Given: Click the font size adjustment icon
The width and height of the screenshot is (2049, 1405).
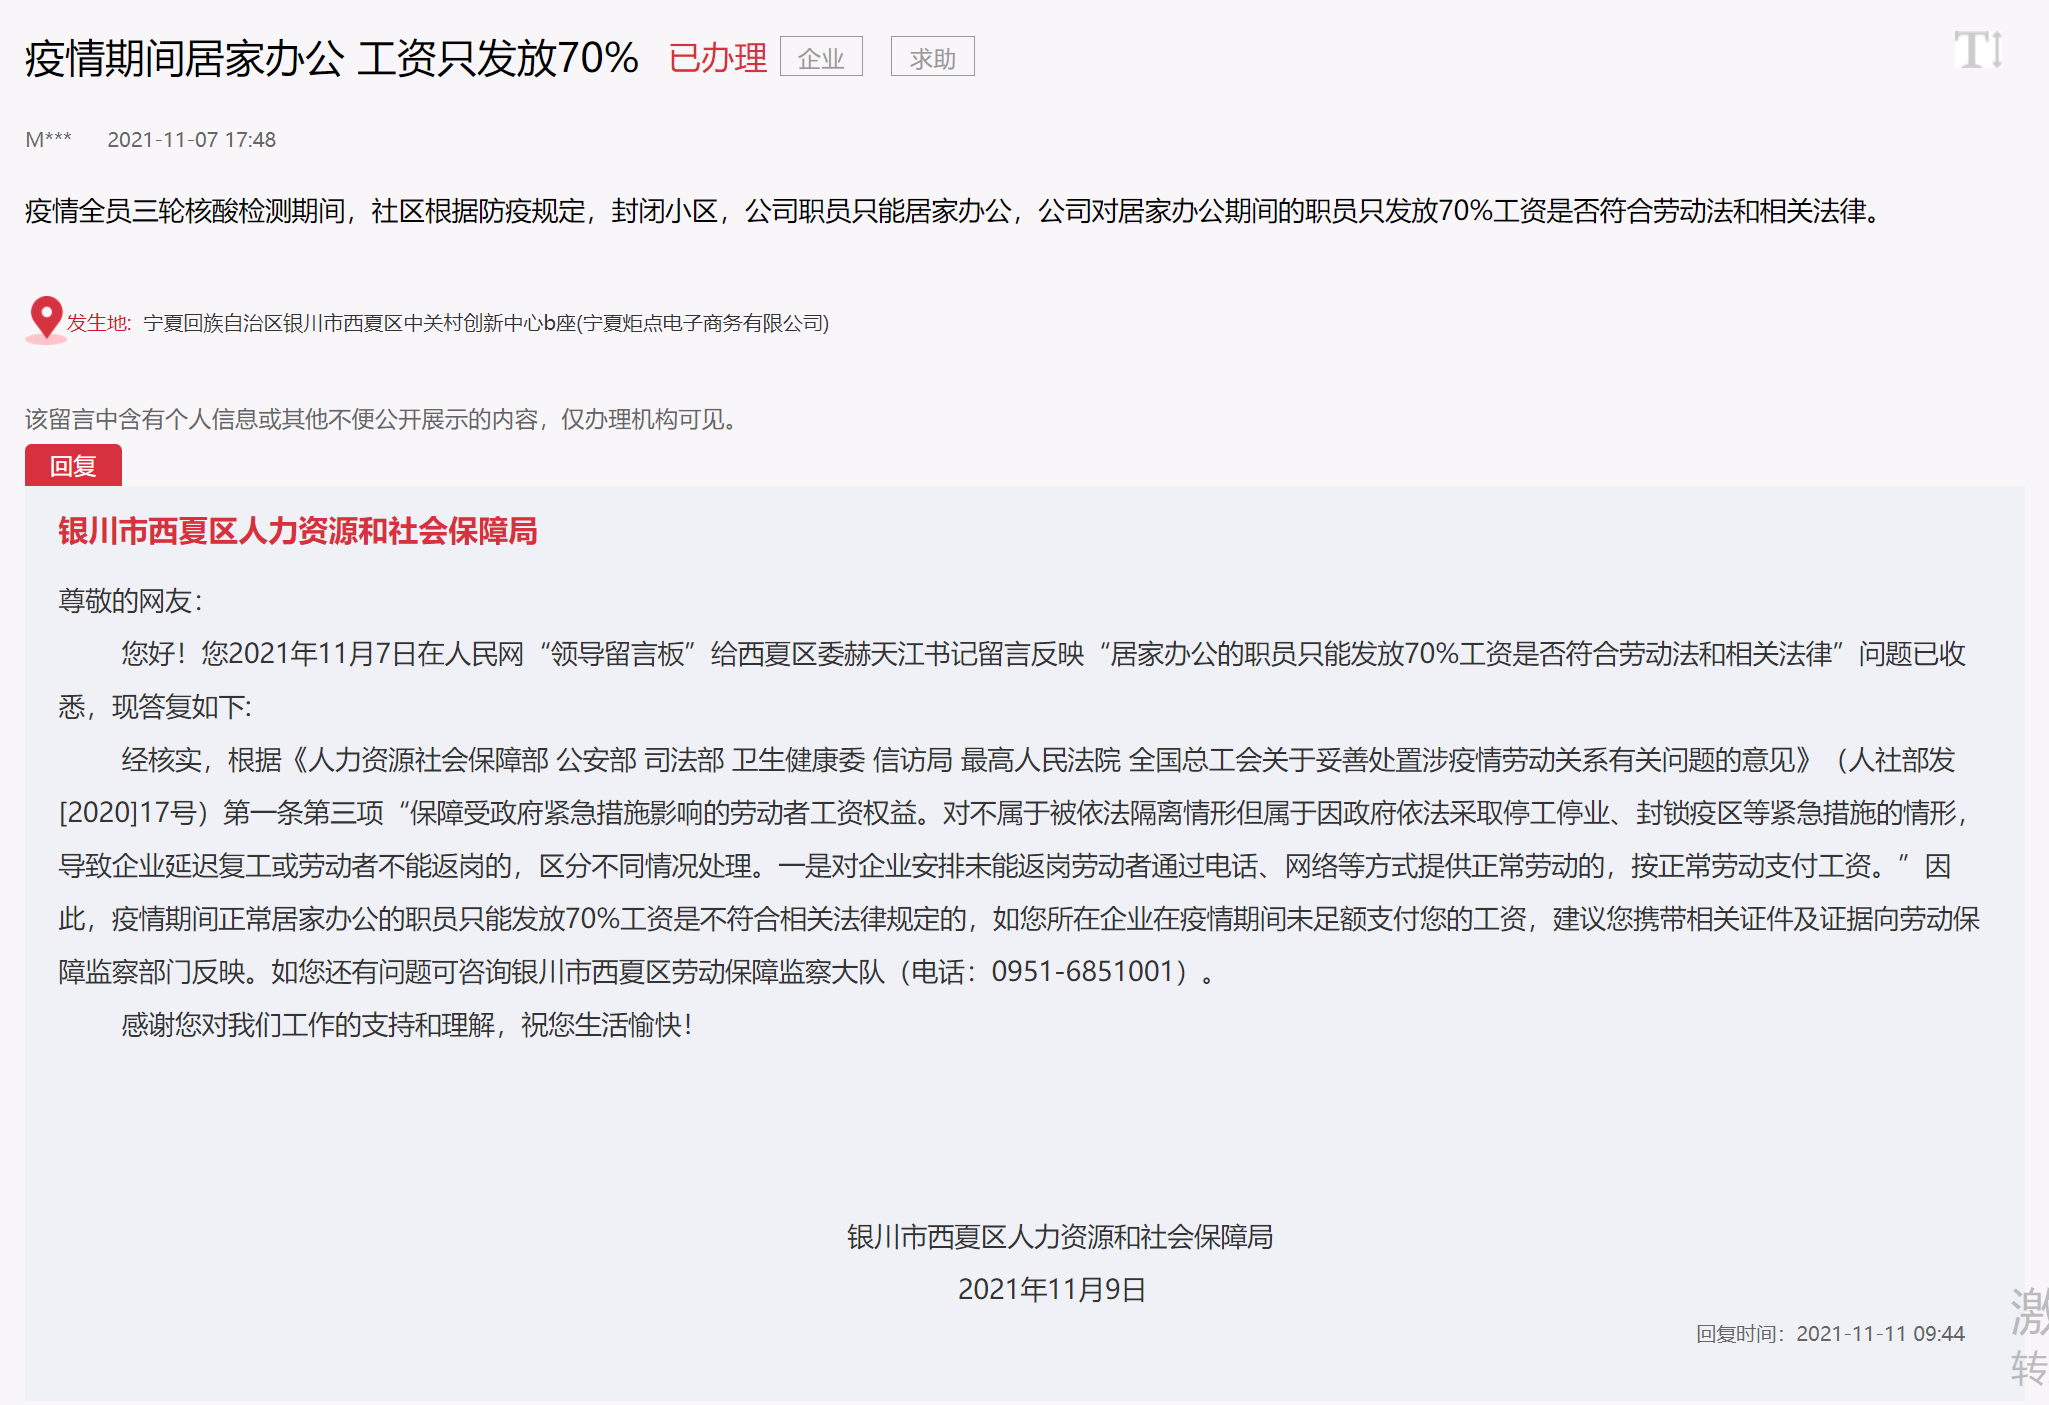Looking at the screenshot, I should click(1978, 50).
